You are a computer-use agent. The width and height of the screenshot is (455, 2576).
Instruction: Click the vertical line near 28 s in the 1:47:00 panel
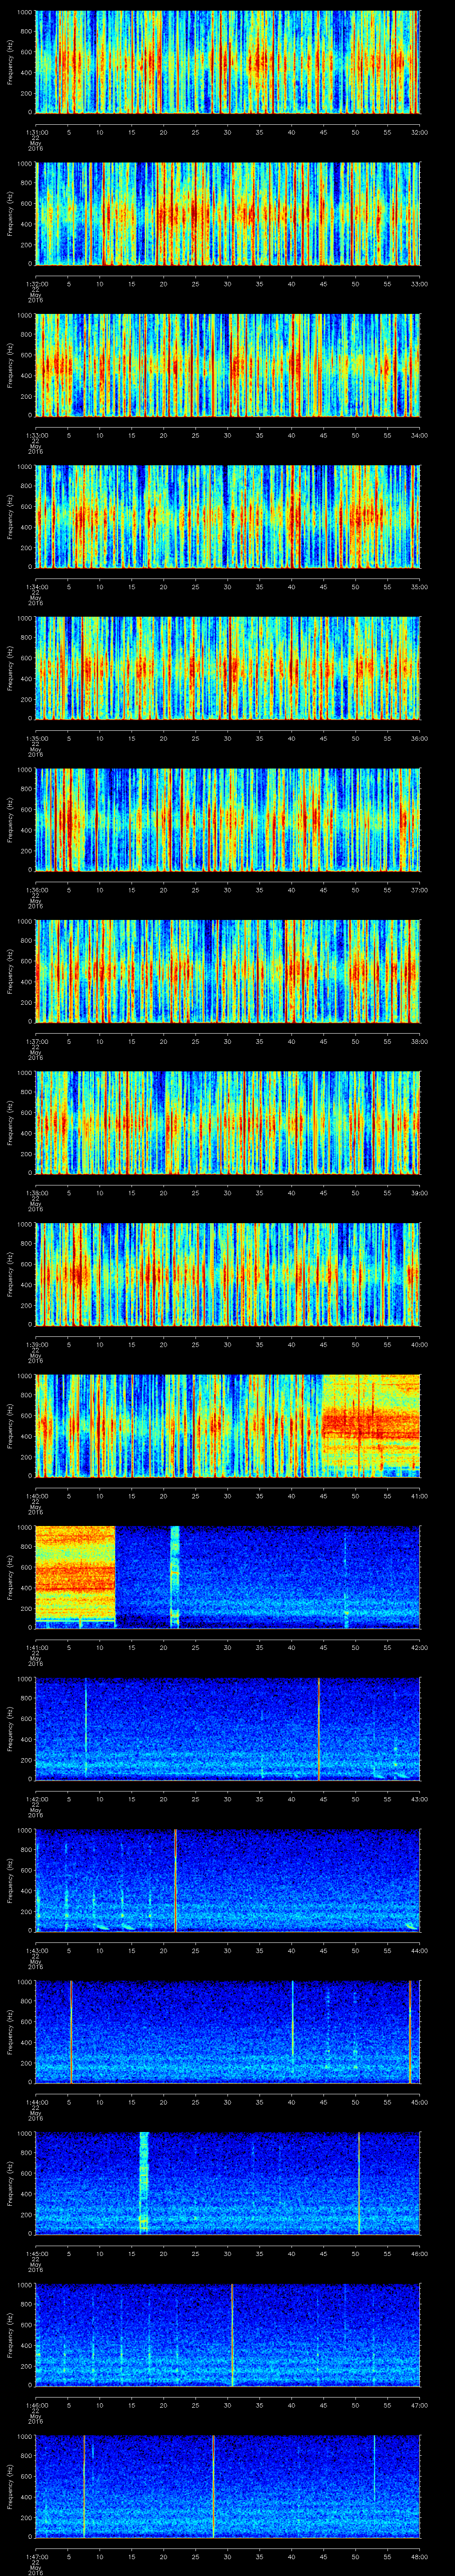(x=213, y=2486)
